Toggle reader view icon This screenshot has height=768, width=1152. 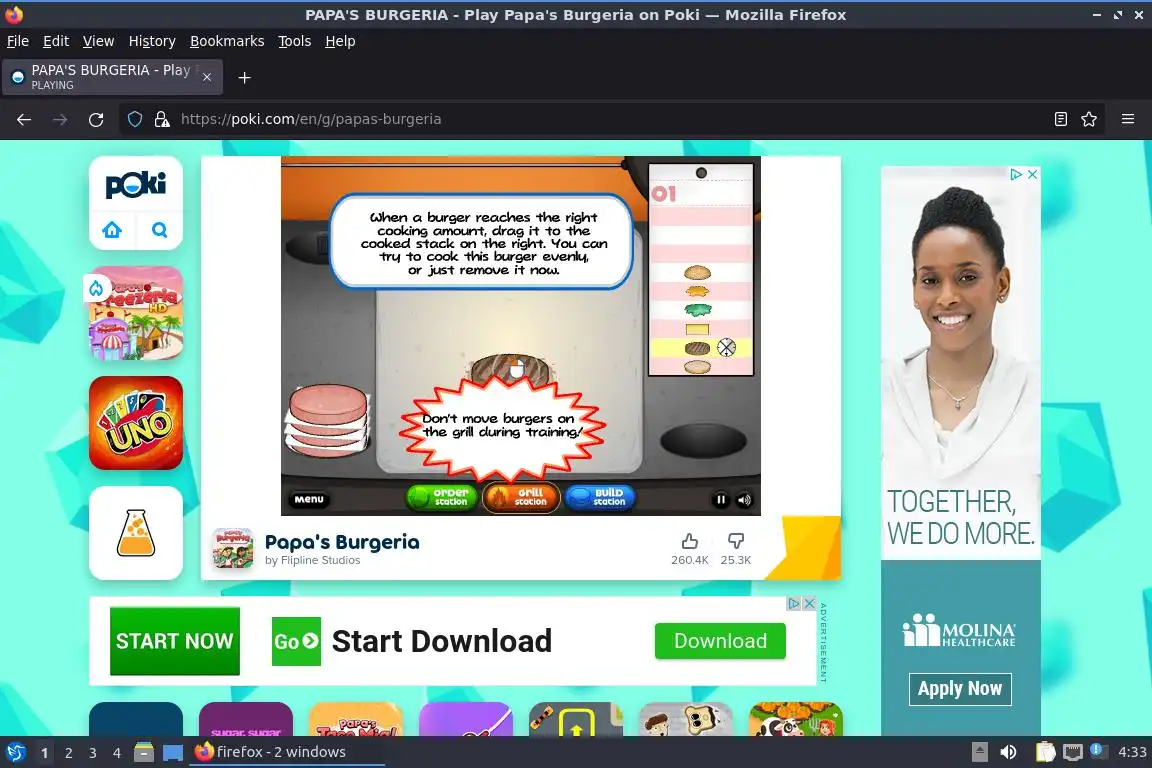[x=1061, y=119]
